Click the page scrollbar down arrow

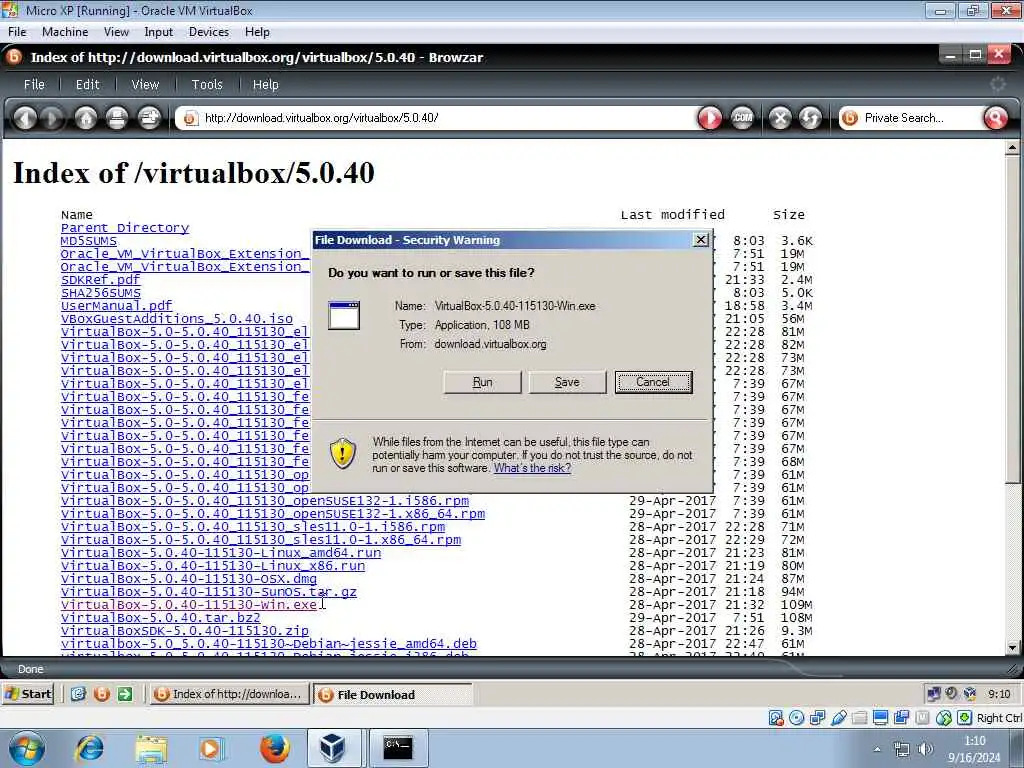[1012, 647]
